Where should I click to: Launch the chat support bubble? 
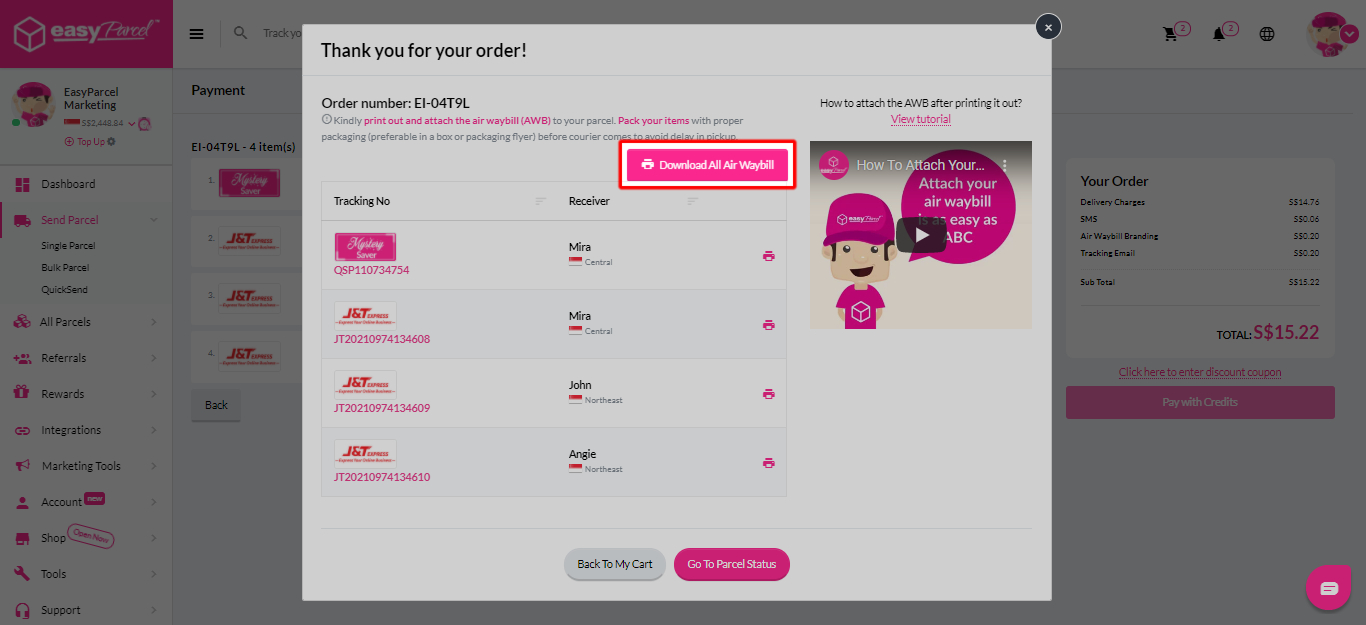coord(1328,588)
